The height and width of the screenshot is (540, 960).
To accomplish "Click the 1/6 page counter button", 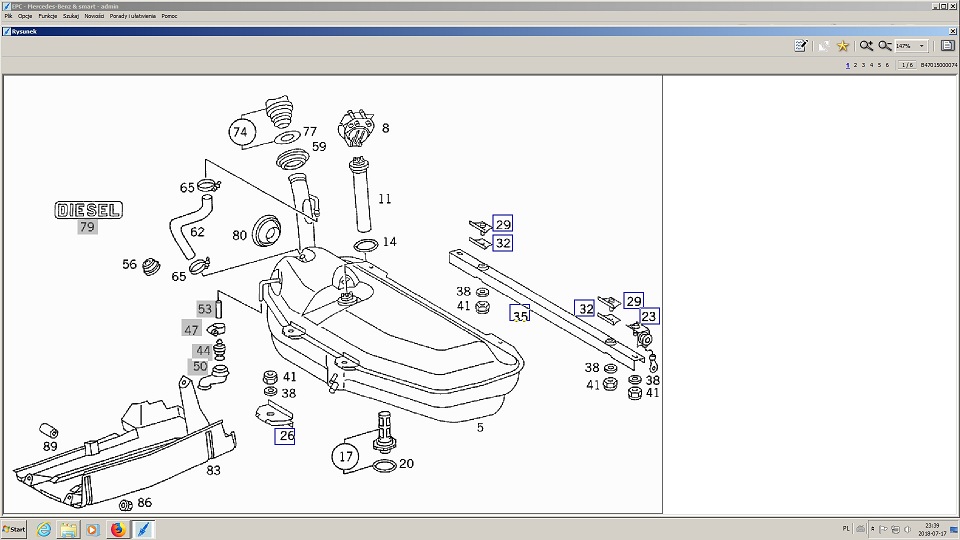I will (907, 65).
